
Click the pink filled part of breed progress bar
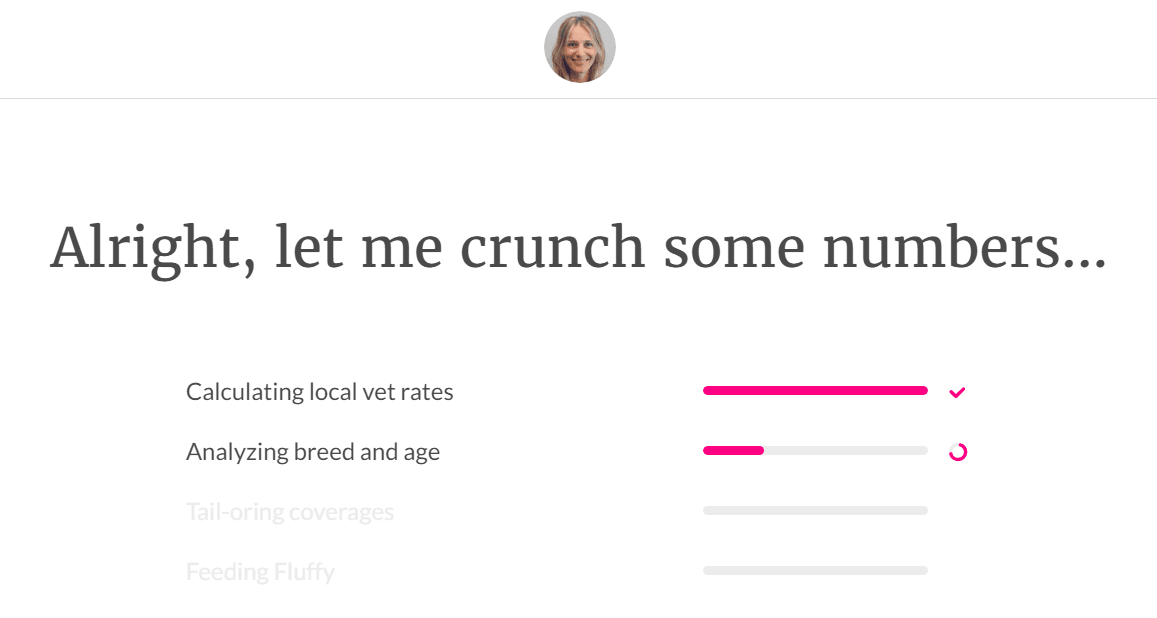(733, 451)
